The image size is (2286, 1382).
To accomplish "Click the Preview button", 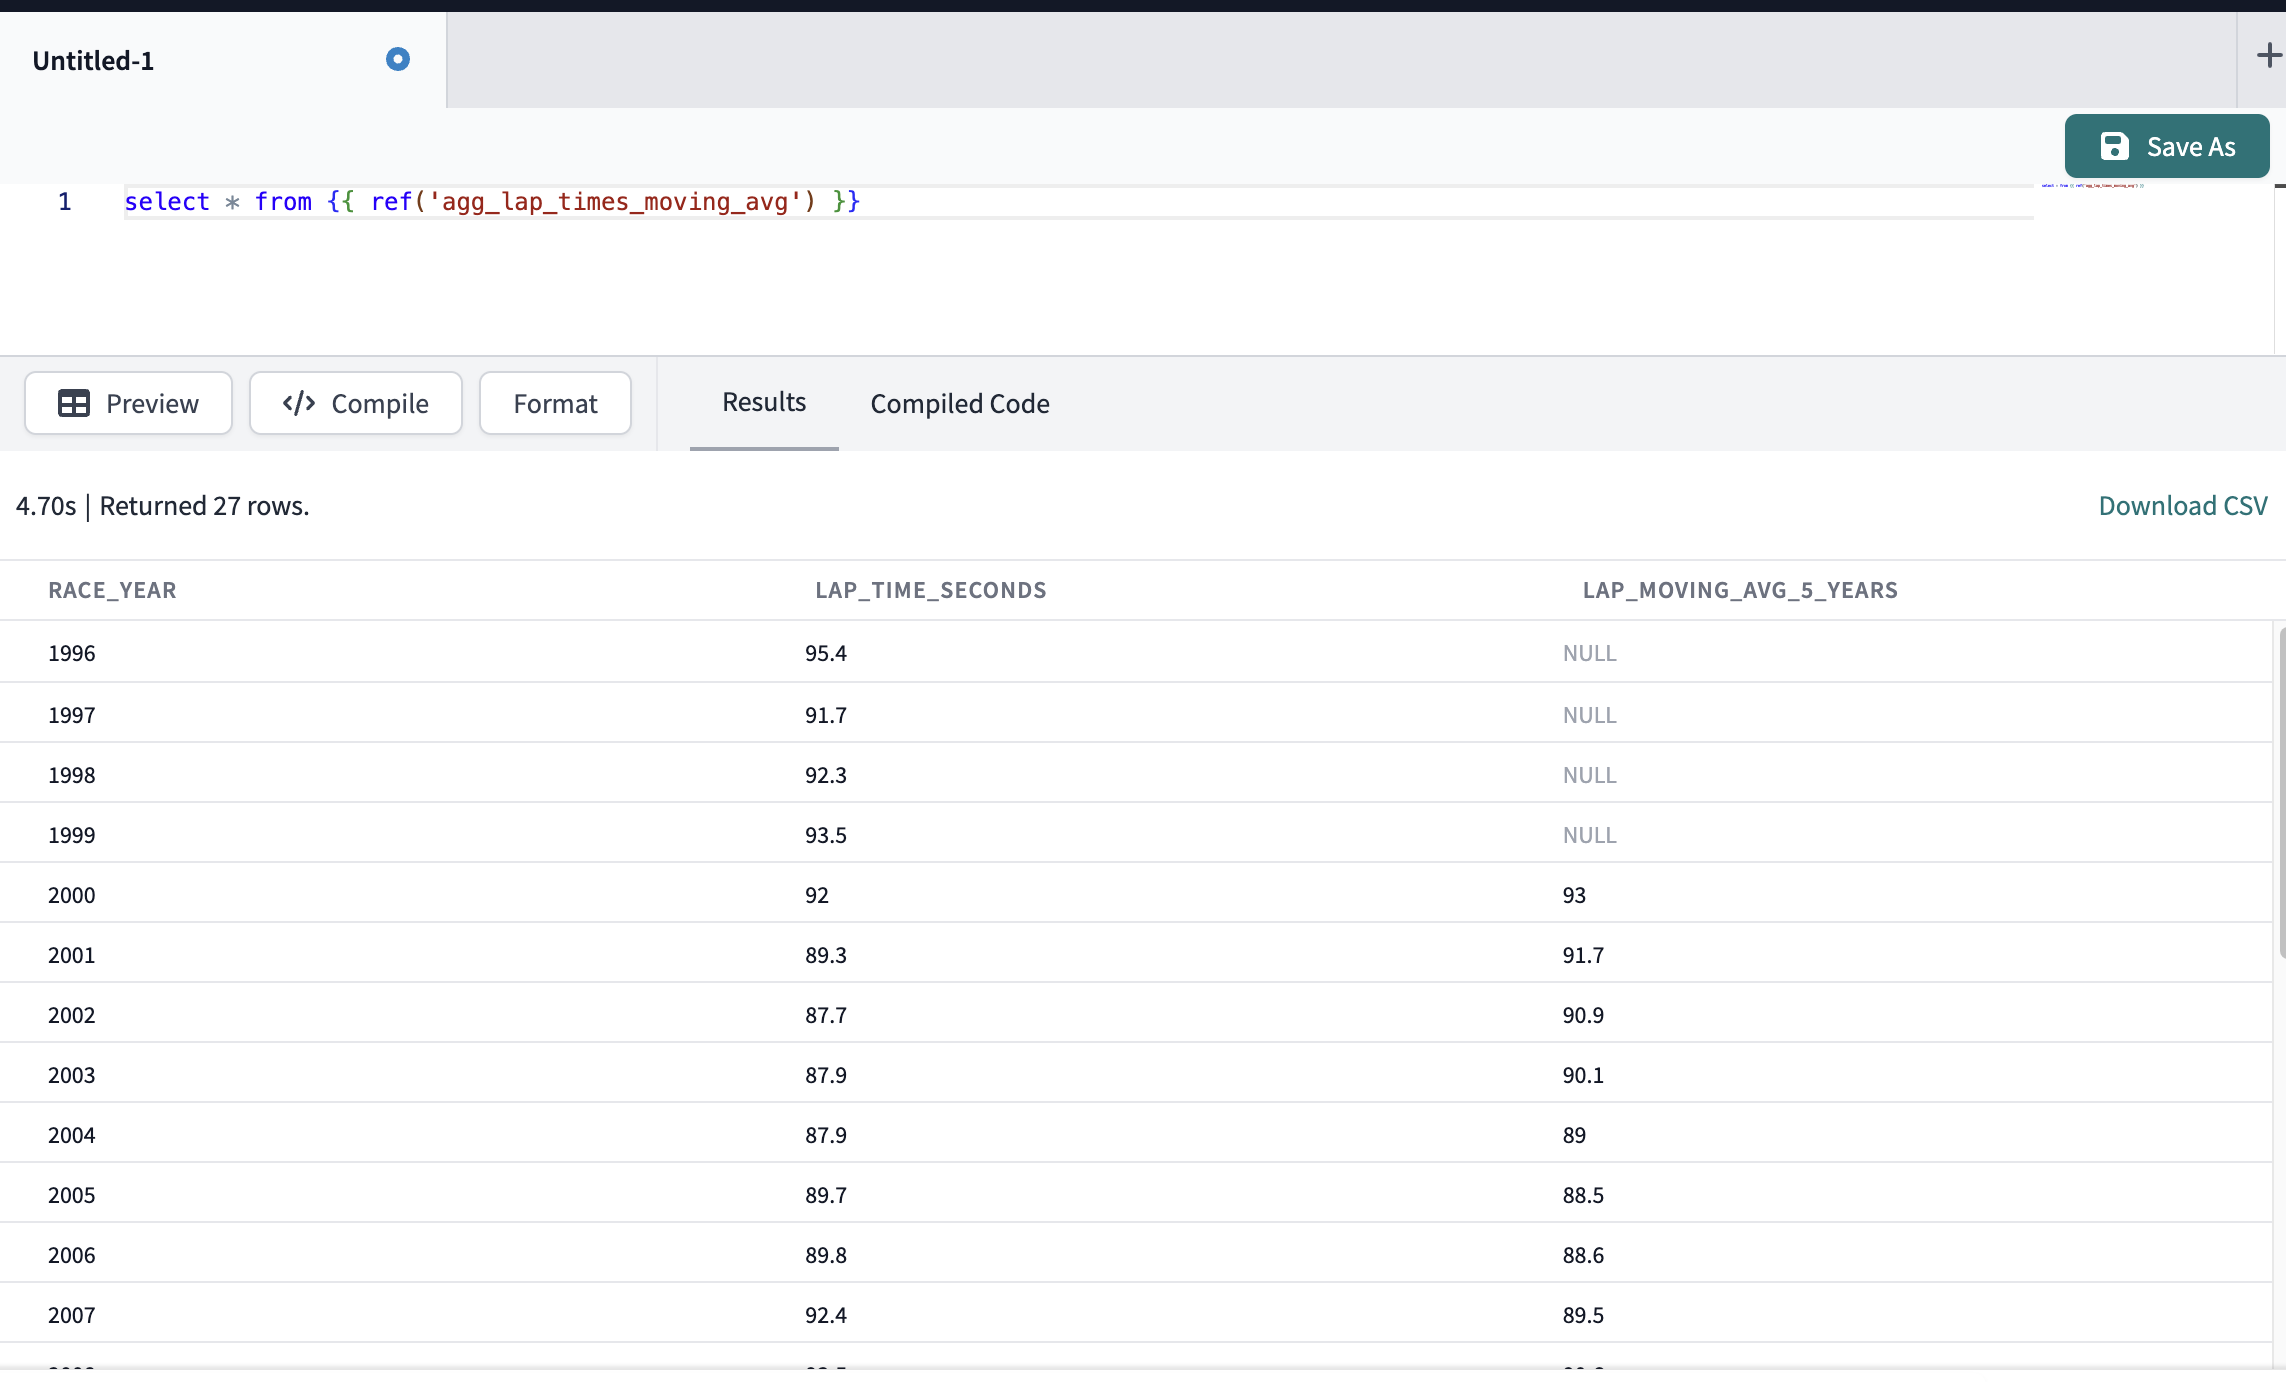I will (128, 403).
